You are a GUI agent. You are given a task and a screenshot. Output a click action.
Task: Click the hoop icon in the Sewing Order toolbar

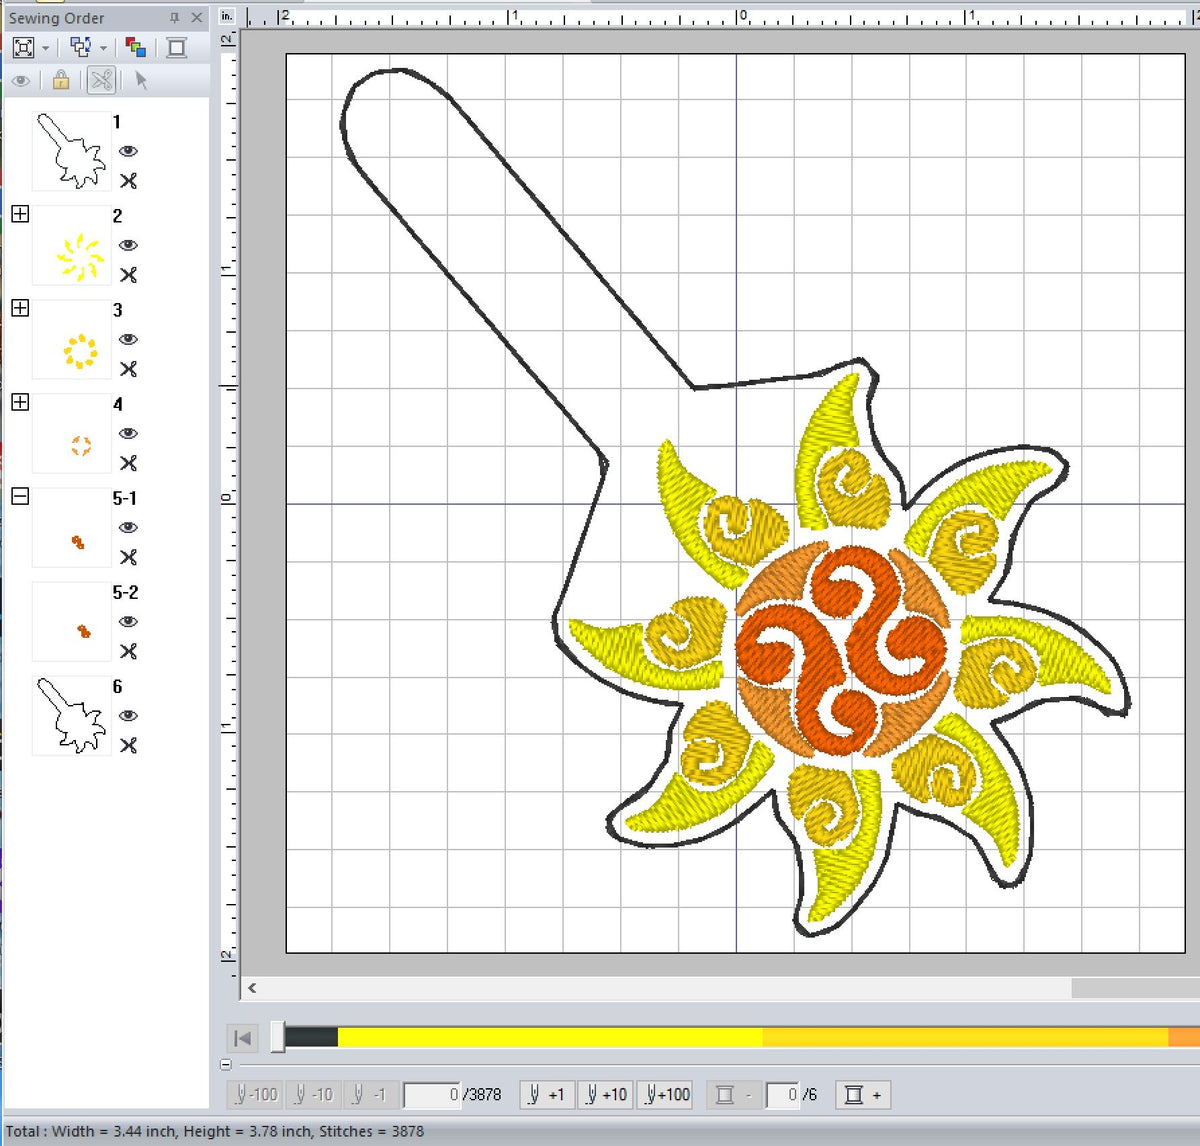(176, 46)
